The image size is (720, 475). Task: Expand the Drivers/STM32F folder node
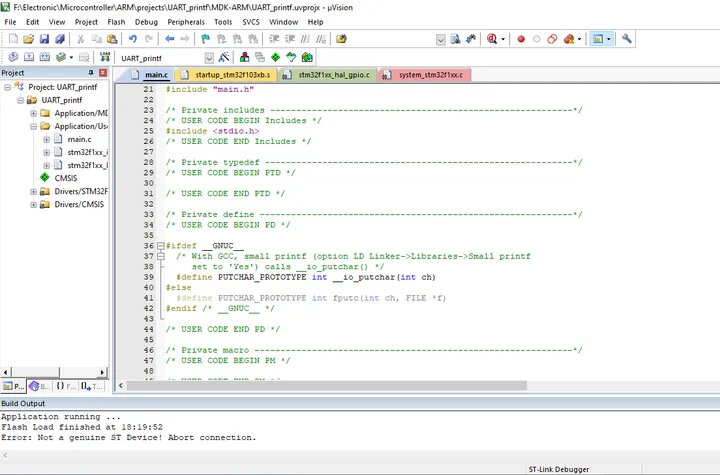point(33,192)
